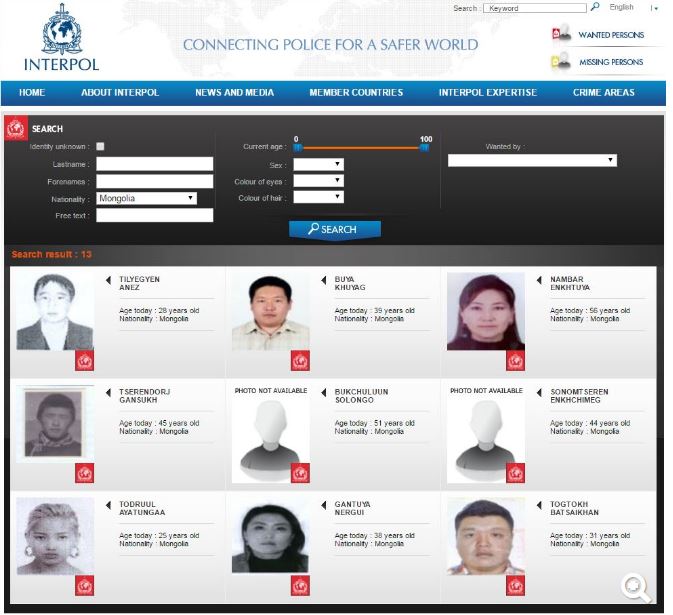Viewport: 673px width, 615px height.
Task: Open photo of Gantuya Nergui
Action: click(x=270, y=537)
